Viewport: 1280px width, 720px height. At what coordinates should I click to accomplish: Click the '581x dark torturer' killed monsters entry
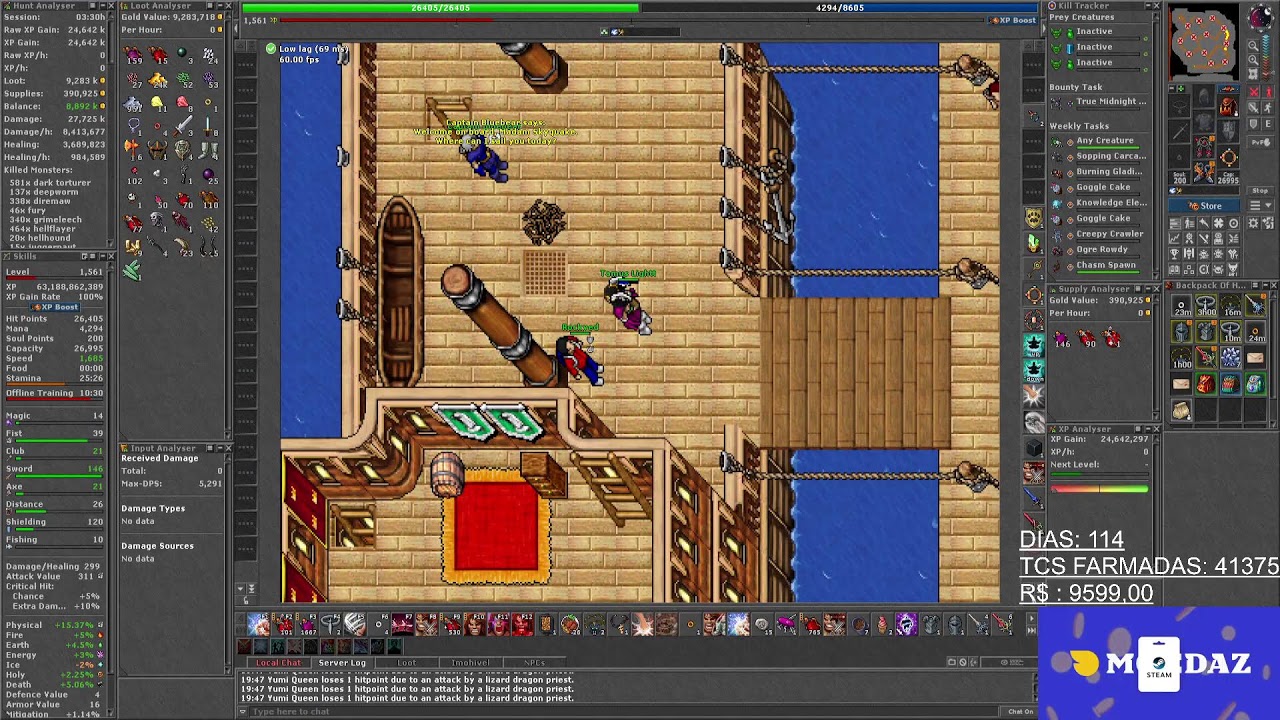point(51,182)
